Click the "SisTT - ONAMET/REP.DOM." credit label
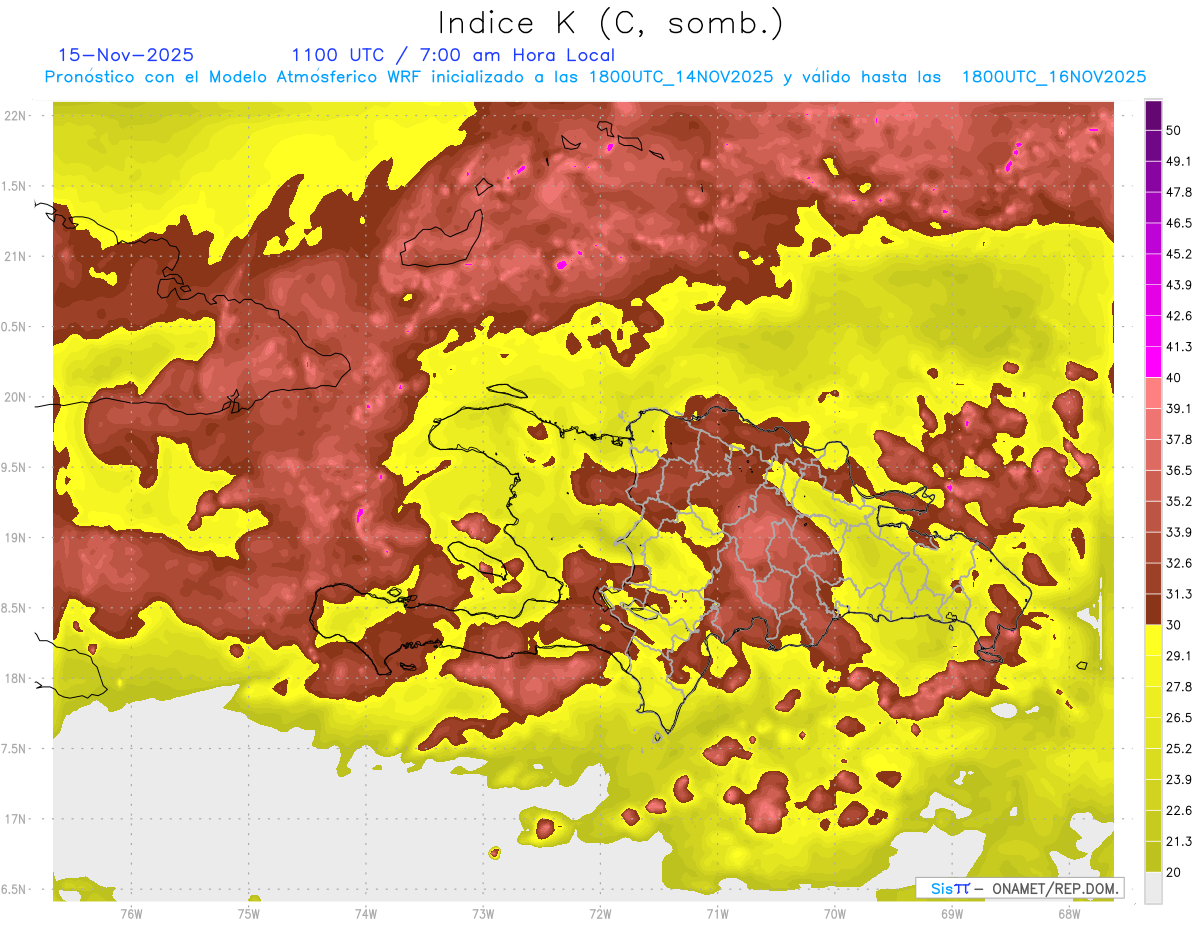1200x927 pixels. [x=1022, y=888]
